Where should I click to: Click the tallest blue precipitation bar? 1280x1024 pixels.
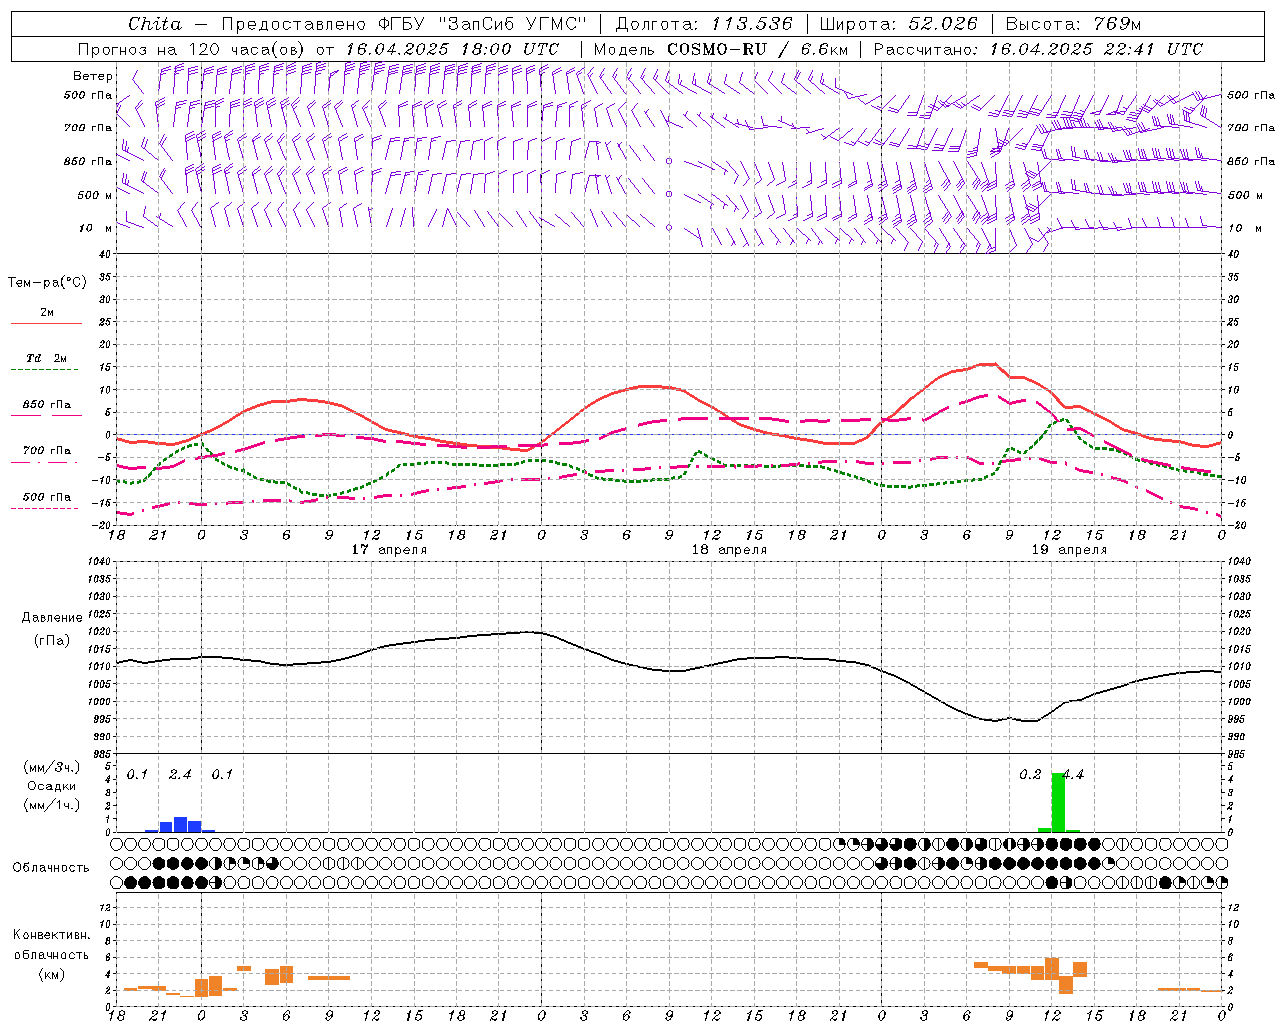pyautogui.click(x=181, y=825)
